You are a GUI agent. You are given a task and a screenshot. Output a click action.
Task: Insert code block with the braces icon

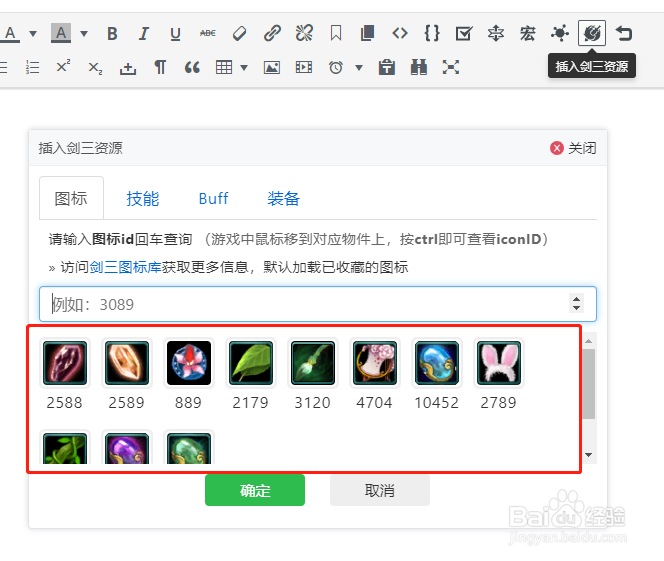[432, 33]
